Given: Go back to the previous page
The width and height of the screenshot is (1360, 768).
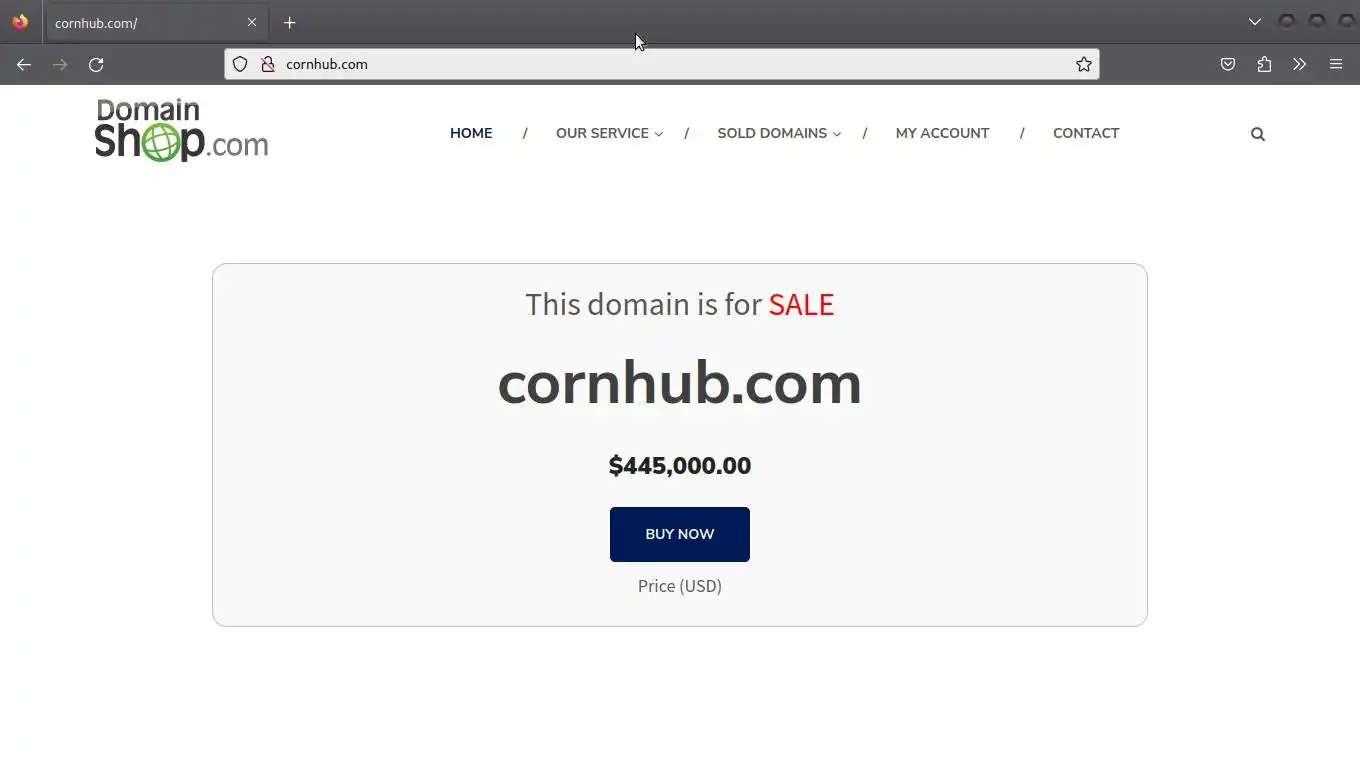Looking at the screenshot, I should tap(24, 64).
